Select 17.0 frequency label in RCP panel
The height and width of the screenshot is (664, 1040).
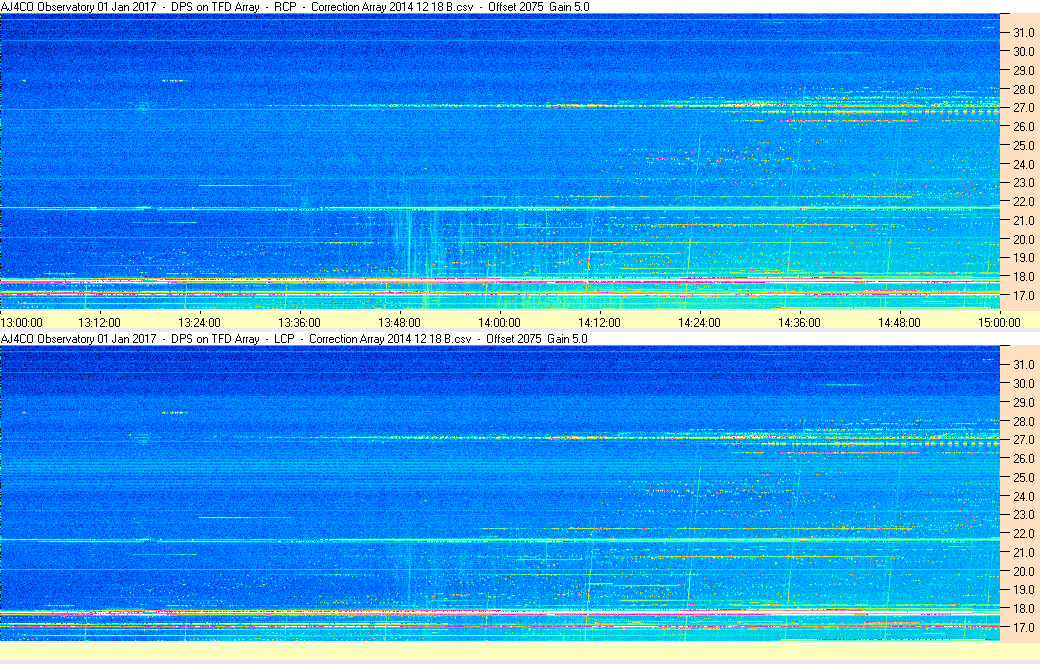click(1020, 297)
